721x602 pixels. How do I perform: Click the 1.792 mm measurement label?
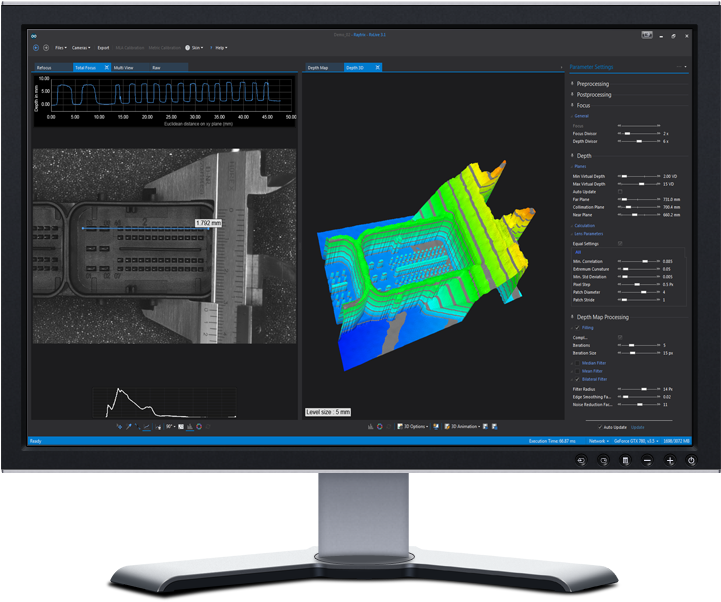(208, 222)
